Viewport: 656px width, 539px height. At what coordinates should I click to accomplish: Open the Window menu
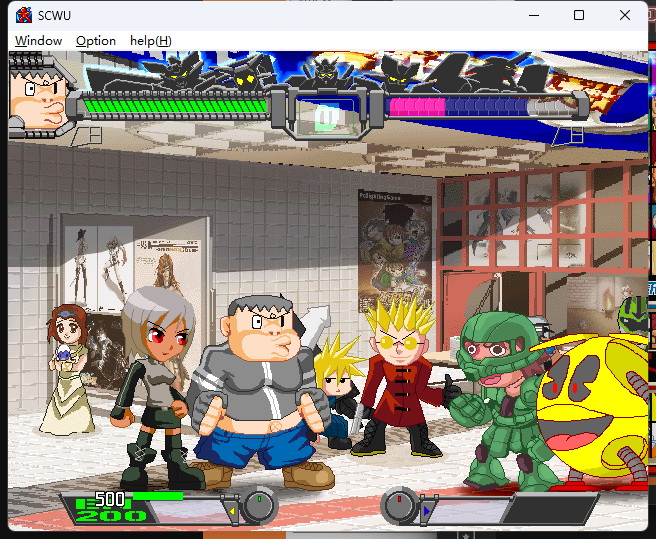tap(38, 41)
